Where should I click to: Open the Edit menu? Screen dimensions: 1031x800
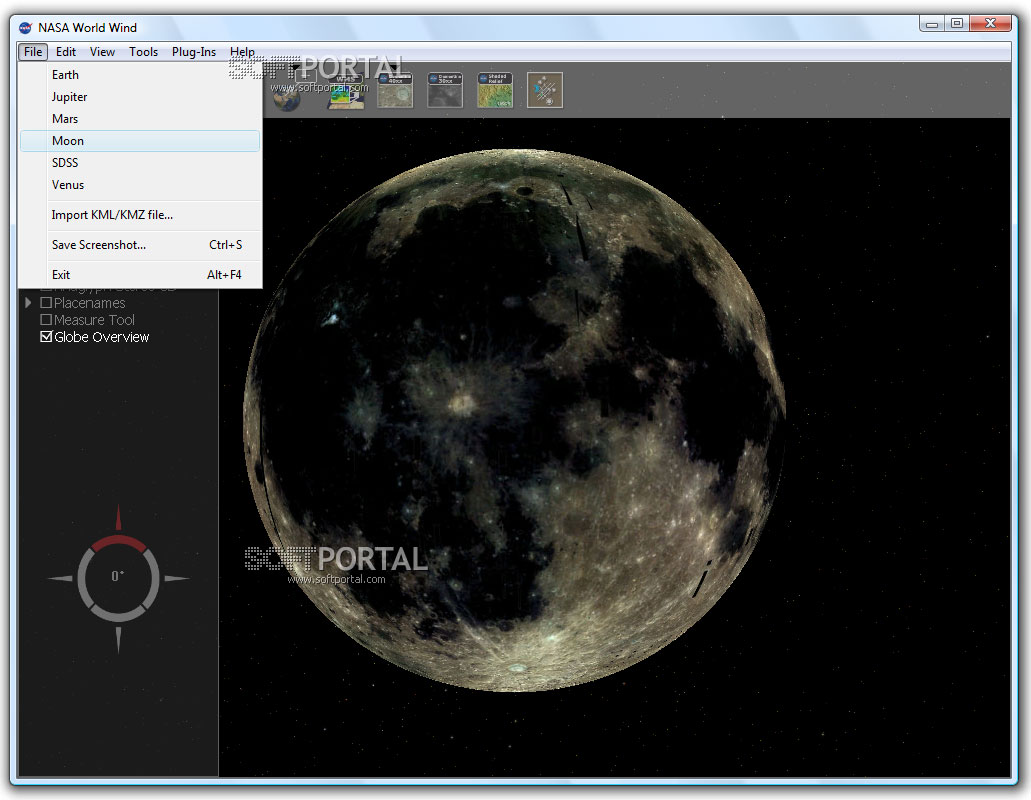(x=66, y=52)
